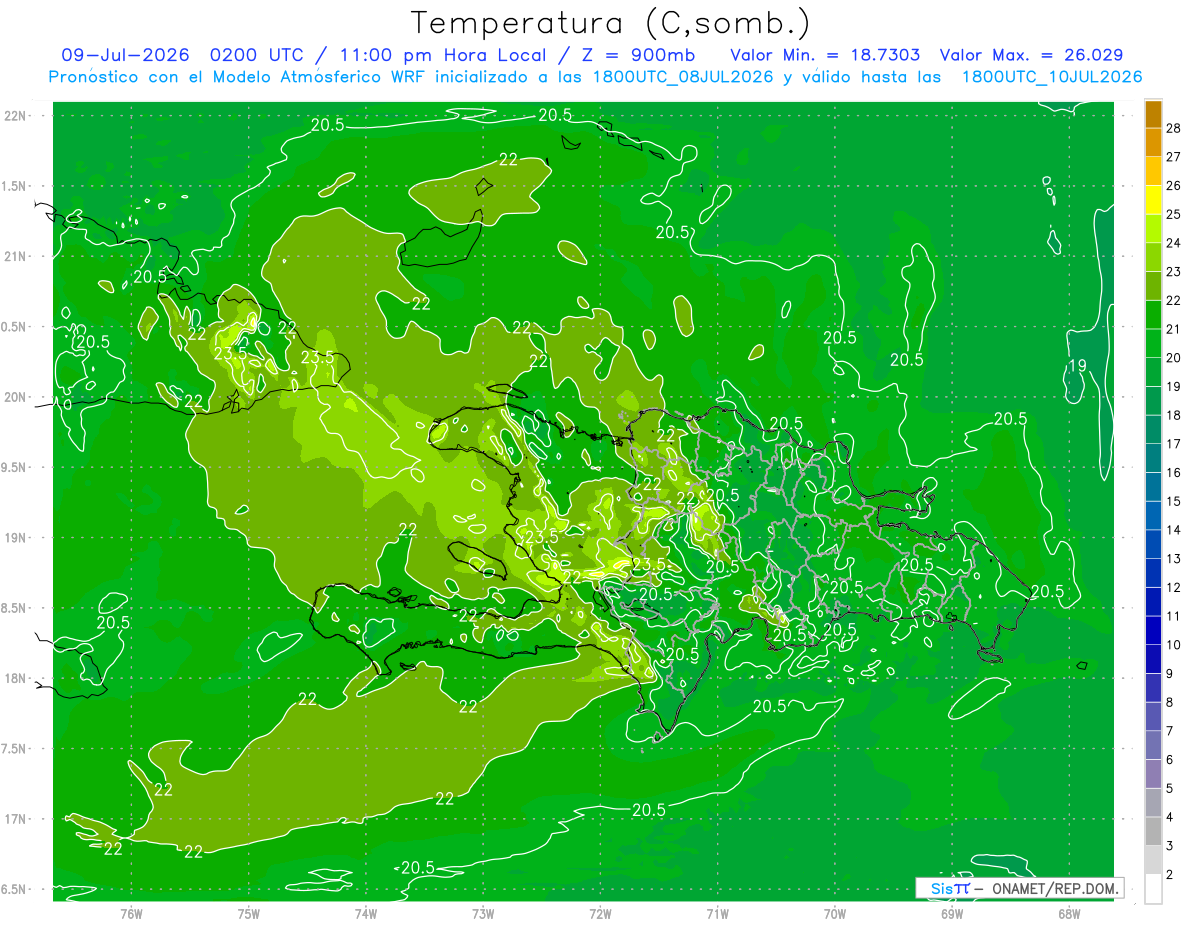Viewport: 1200px width, 927px height.
Task: Click the '20N' latitude axis label
Action: pos(15,397)
